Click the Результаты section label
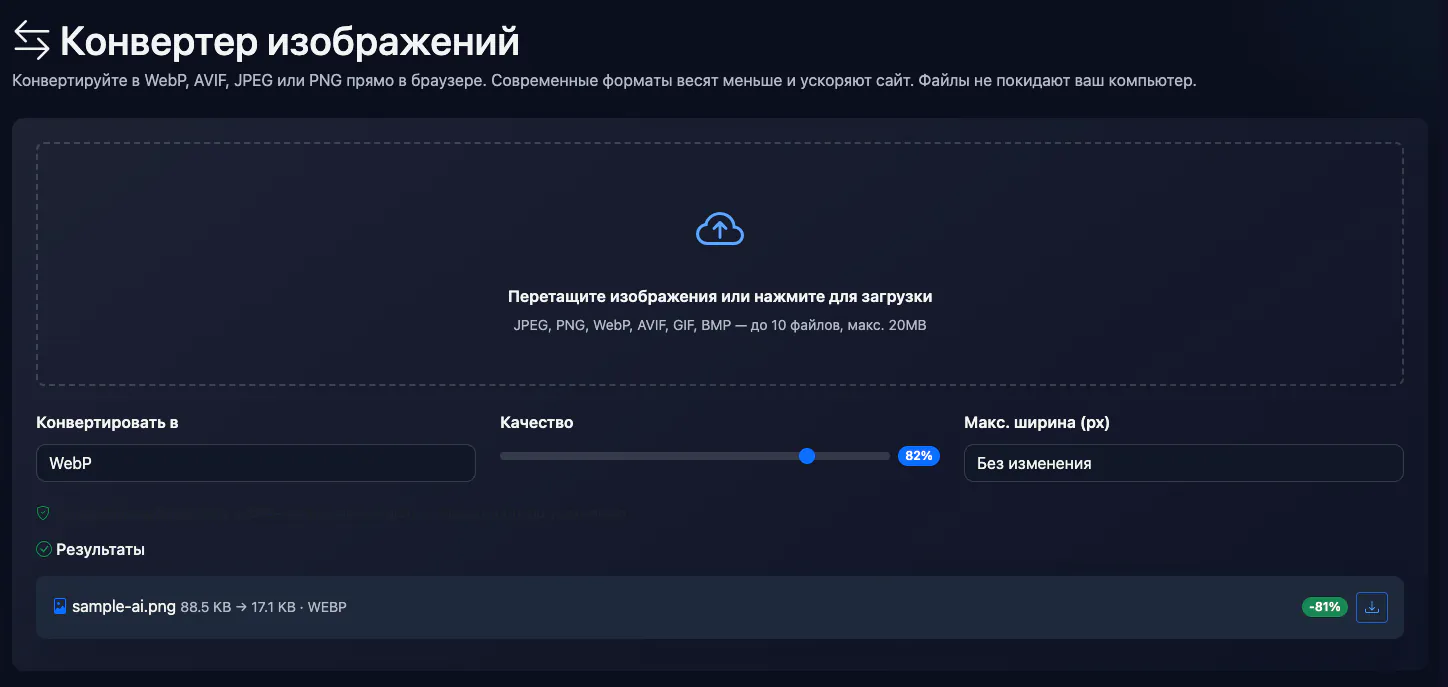This screenshot has height=687, width=1448. pyautogui.click(x=100, y=549)
